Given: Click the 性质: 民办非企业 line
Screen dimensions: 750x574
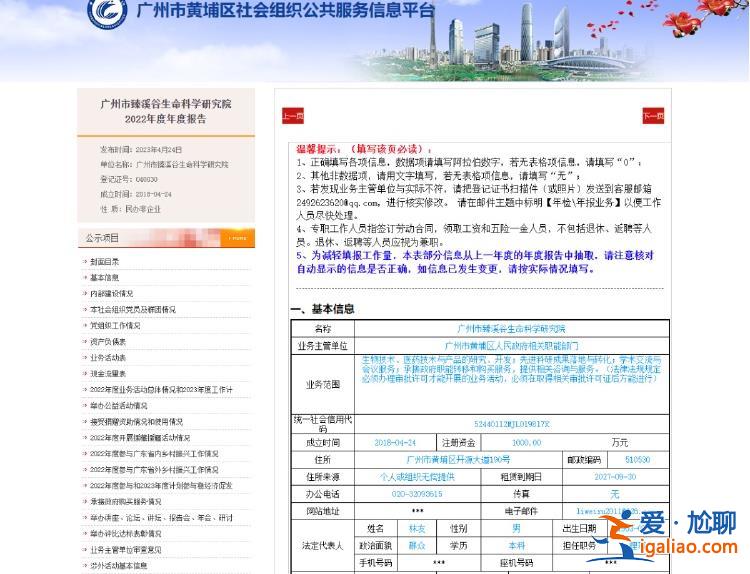Looking at the screenshot, I should click(131, 209).
